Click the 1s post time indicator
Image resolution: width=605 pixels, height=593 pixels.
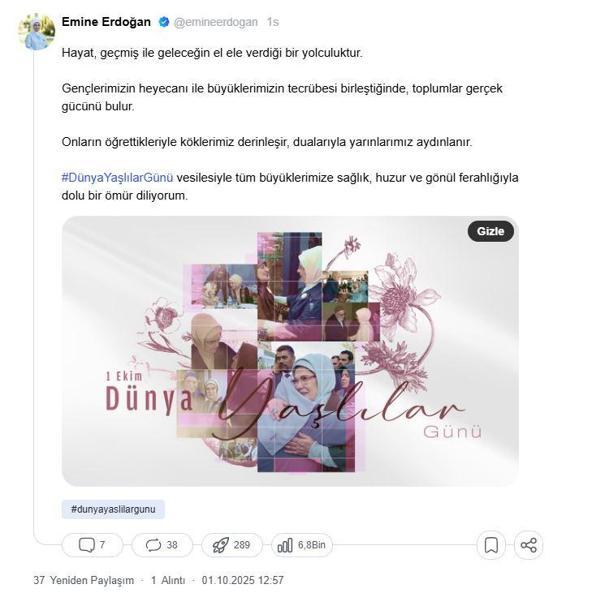pos(272,22)
